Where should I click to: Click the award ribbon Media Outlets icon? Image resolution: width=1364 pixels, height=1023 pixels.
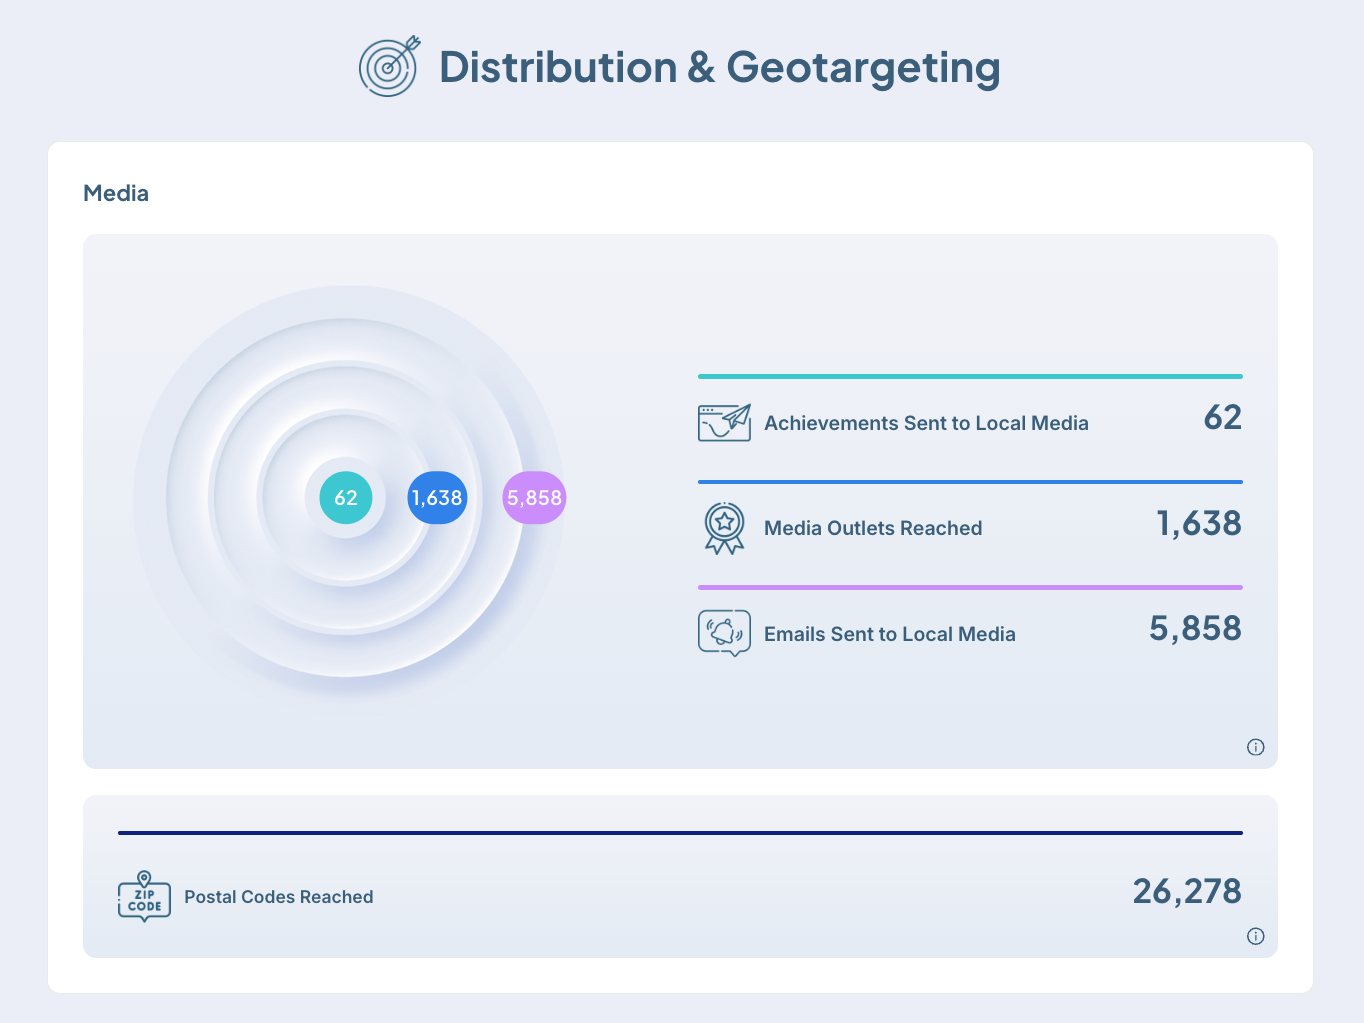tap(724, 528)
